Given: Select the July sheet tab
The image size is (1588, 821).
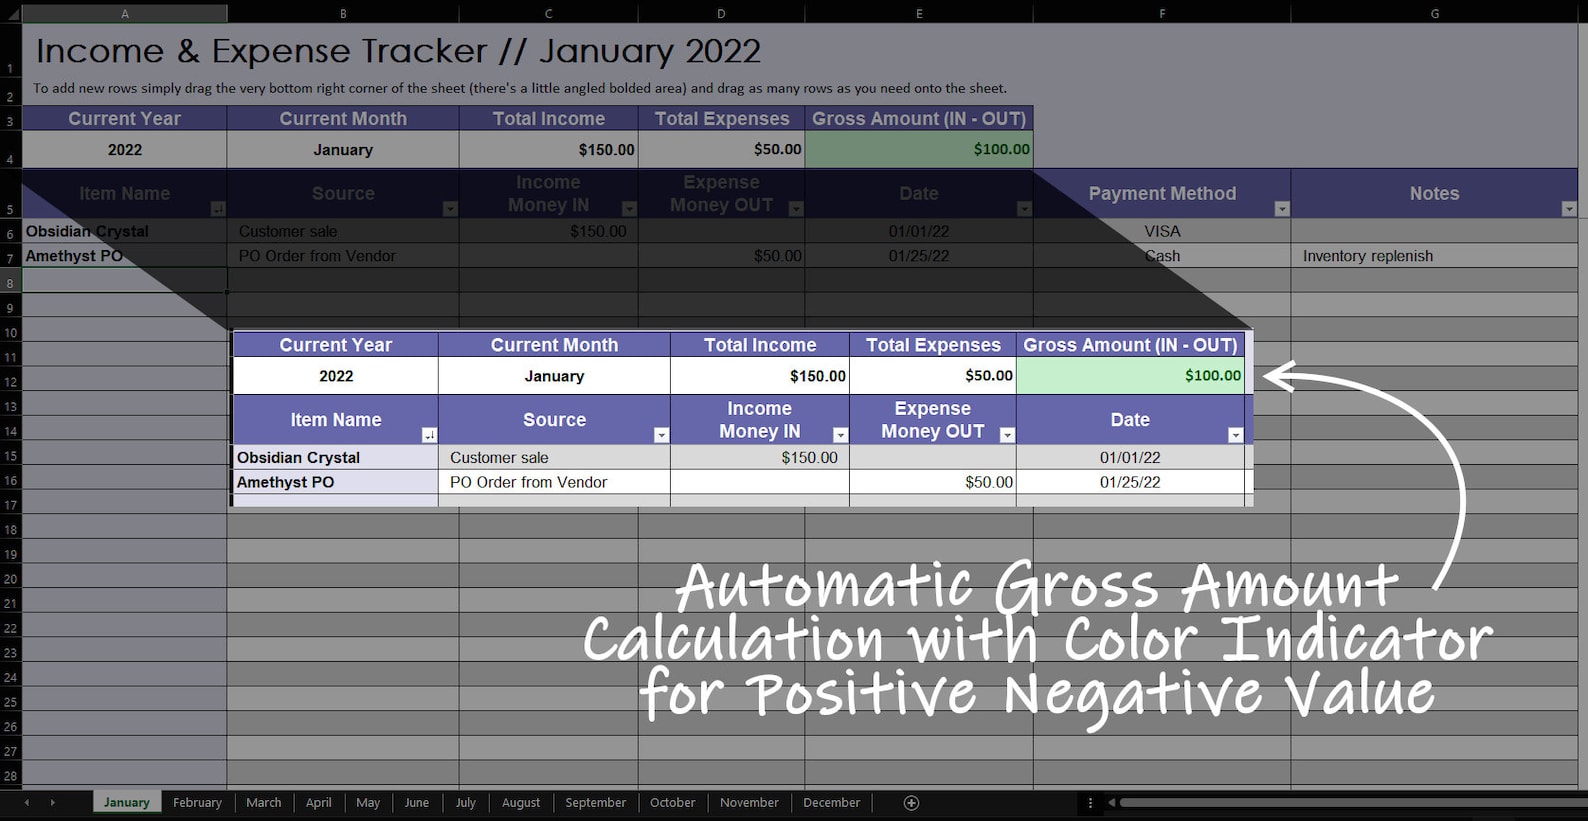Looking at the screenshot, I should pyautogui.click(x=466, y=802).
